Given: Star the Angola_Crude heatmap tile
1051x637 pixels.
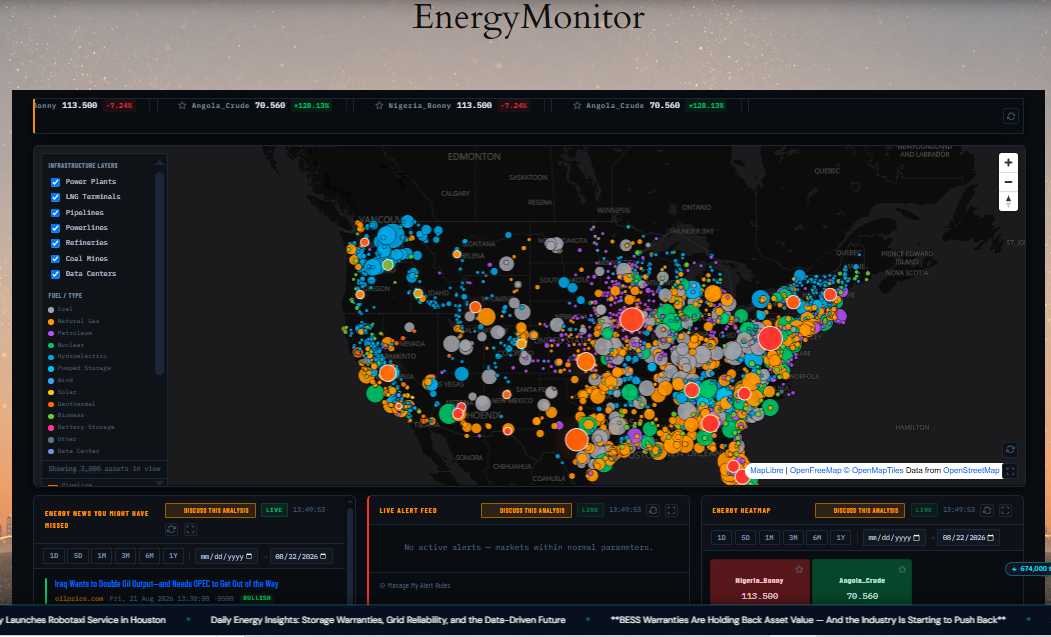Looking at the screenshot, I should [902, 569].
